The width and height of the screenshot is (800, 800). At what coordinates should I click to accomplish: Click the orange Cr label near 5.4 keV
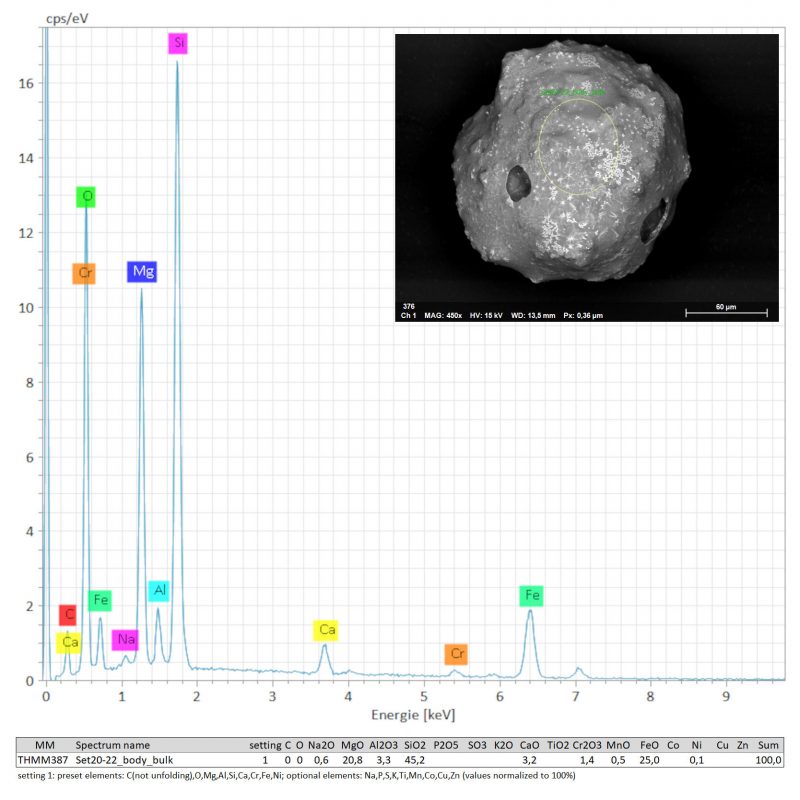456,655
